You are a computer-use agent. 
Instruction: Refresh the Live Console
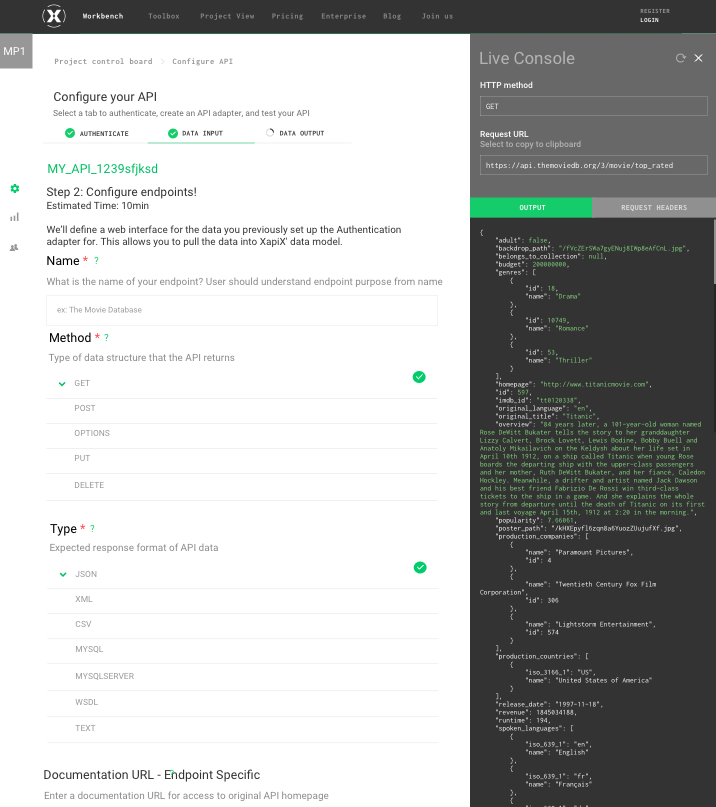[x=680, y=58]
